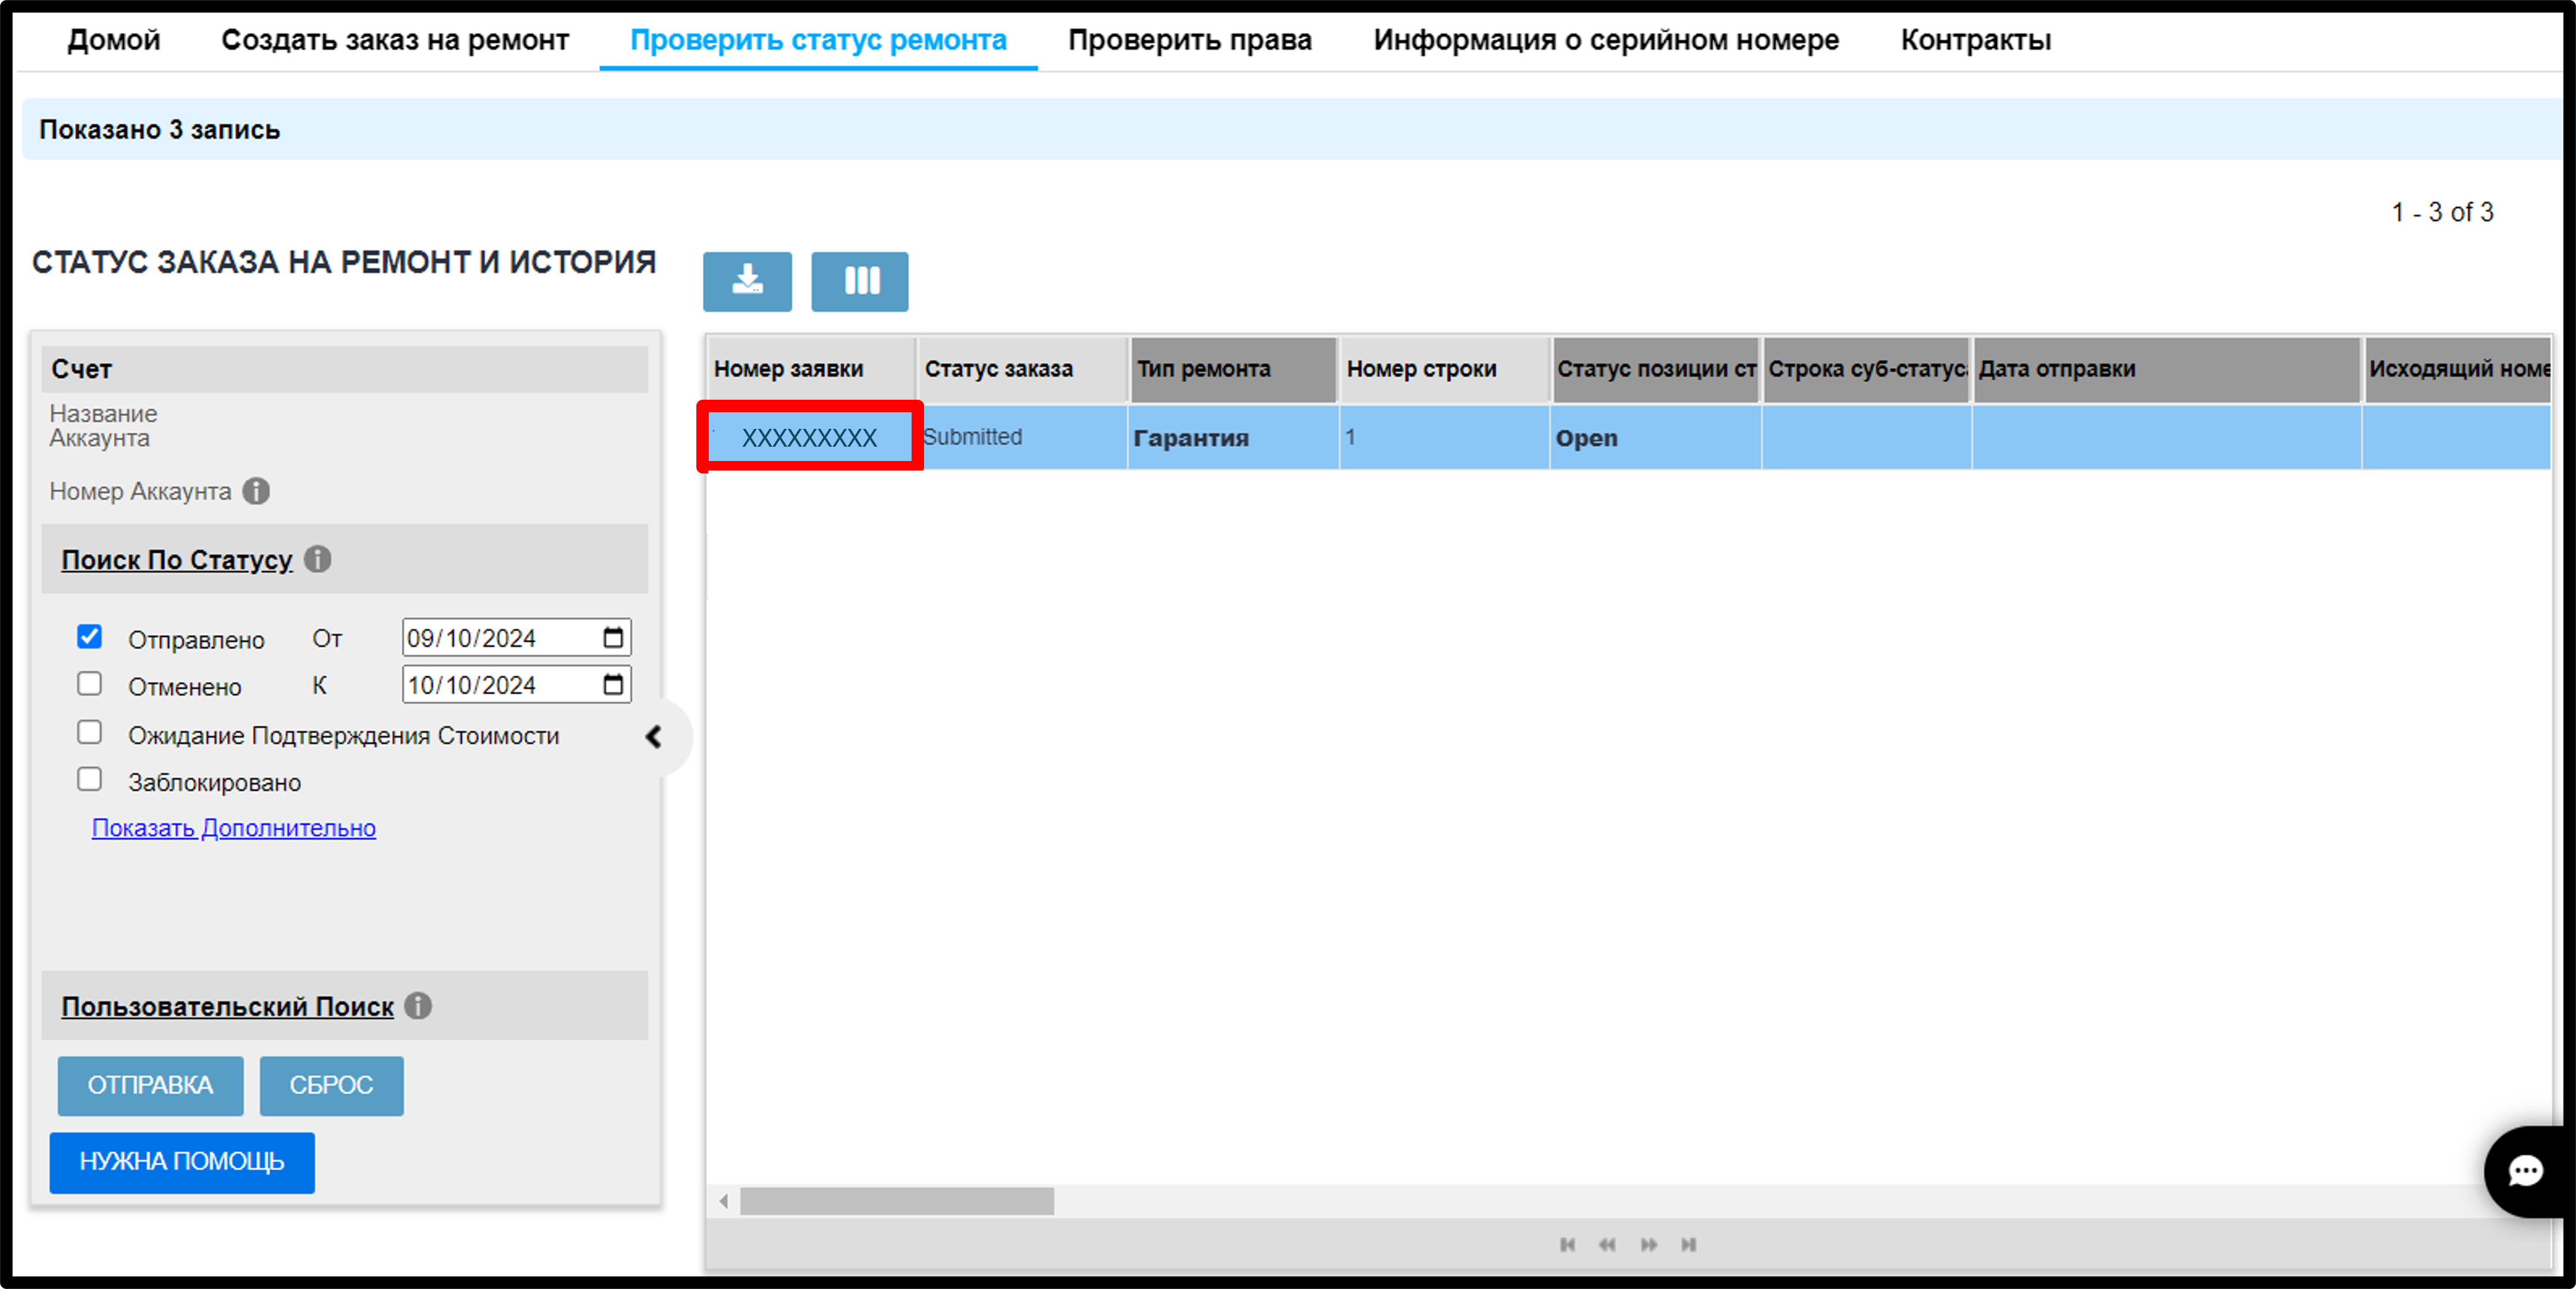
Task: Sort by Статус позиции column header
Action: point(1655,369)
